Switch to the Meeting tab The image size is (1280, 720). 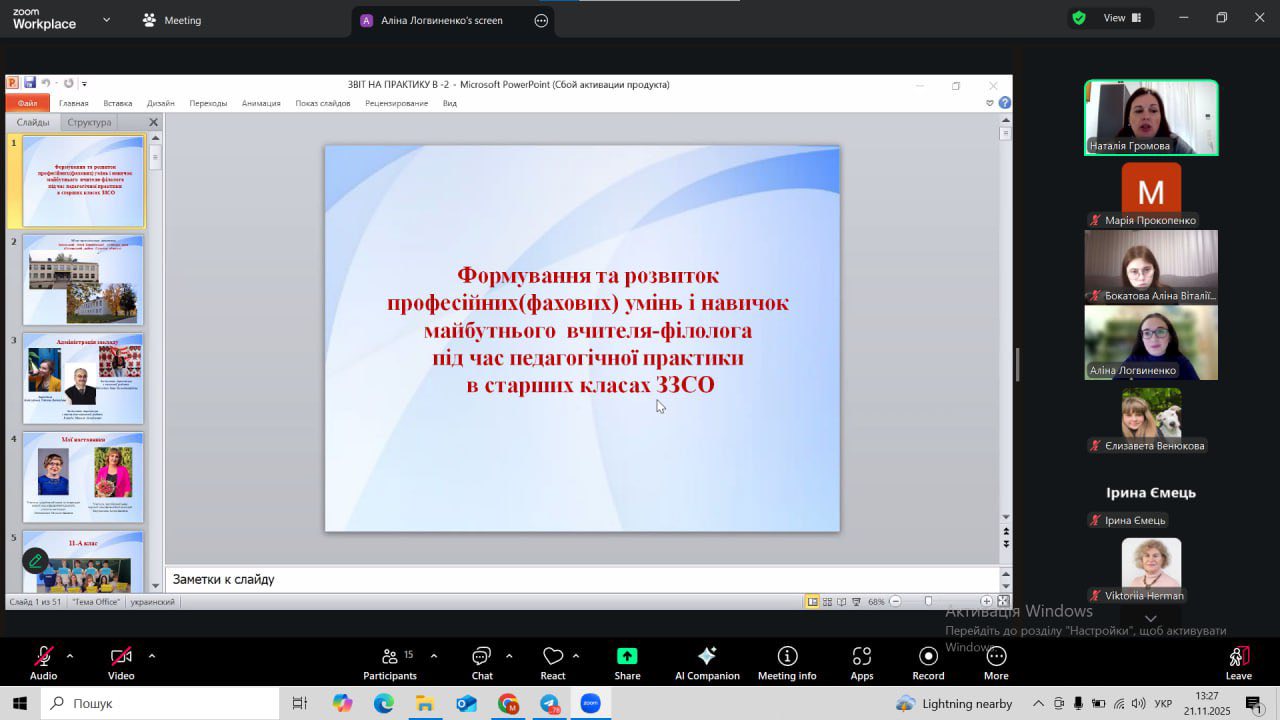point(171,20)
